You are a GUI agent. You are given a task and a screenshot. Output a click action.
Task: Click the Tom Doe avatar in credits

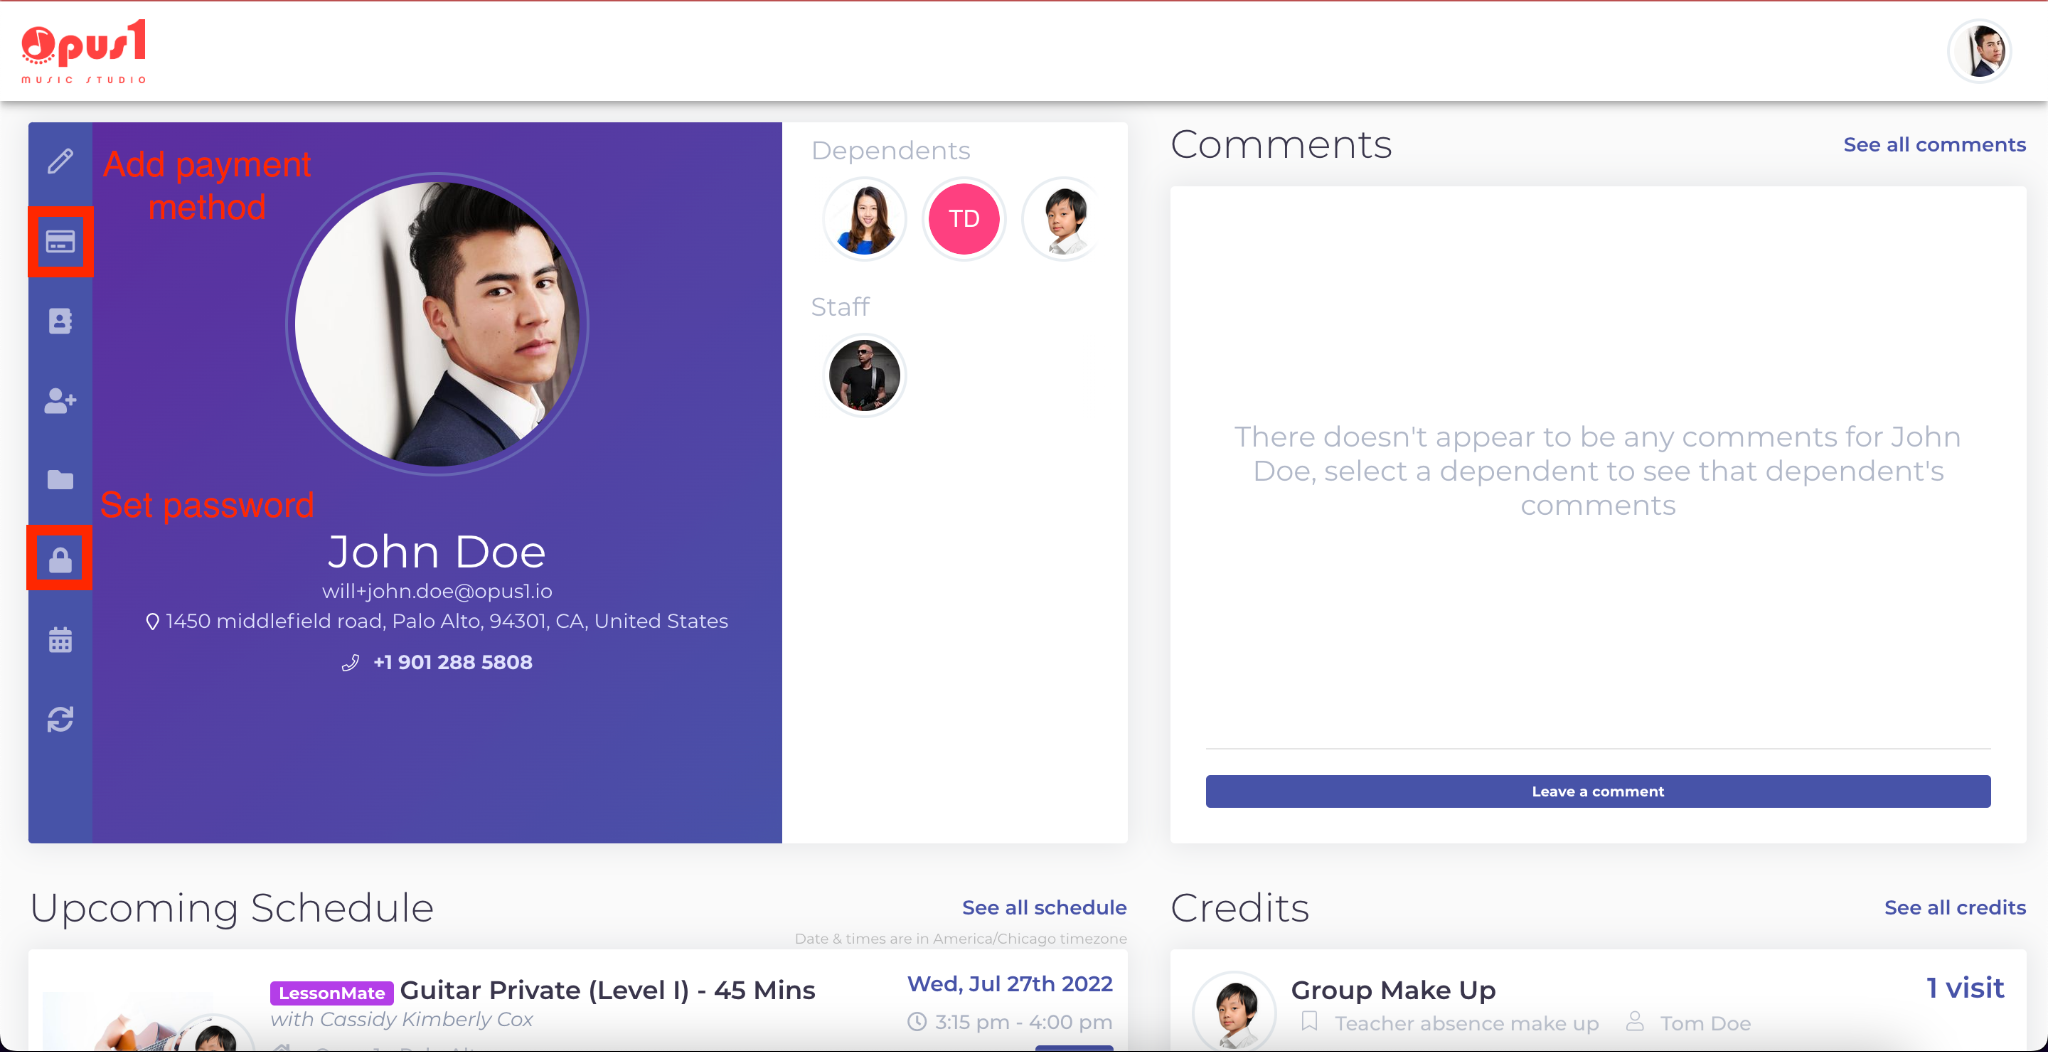(1235, 1011)
